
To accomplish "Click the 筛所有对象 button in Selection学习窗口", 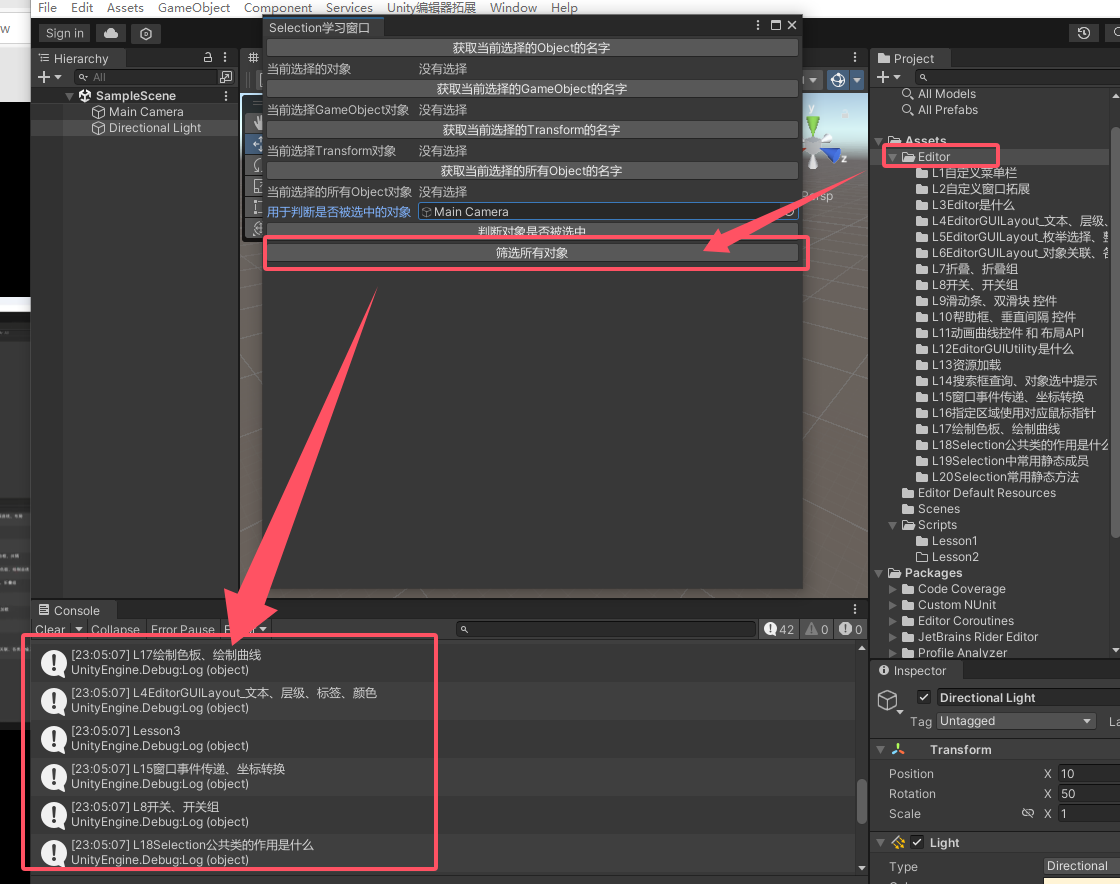I will pyautogui.click(x=535, y=253).
